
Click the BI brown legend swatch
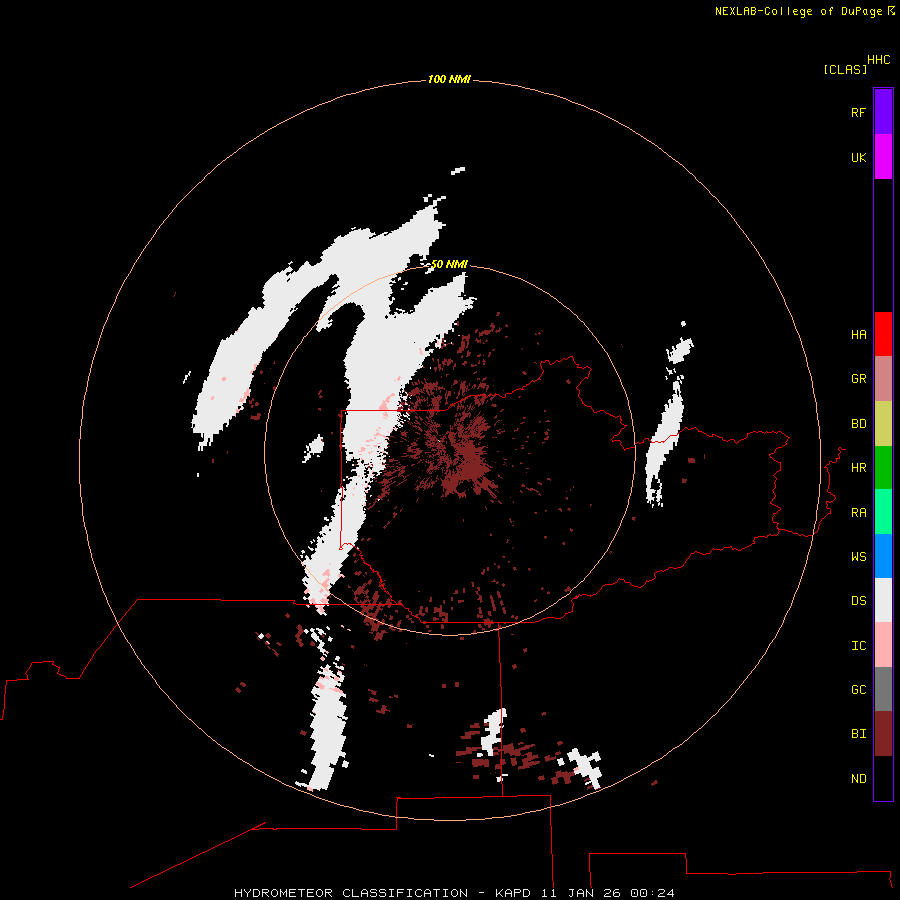coord(883,734)
